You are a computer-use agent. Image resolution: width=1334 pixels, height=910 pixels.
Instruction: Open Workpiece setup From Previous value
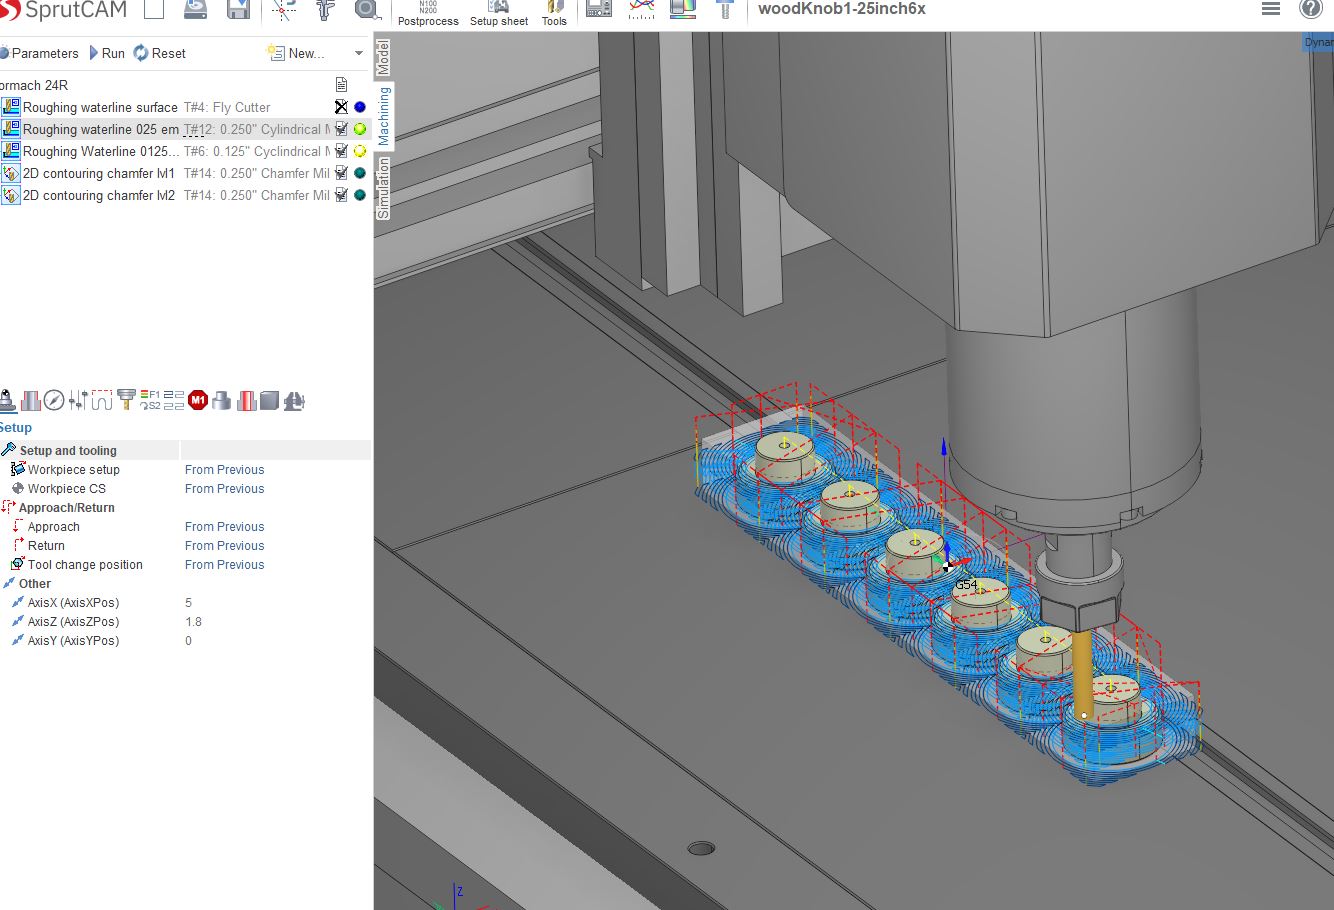[225, 469]
